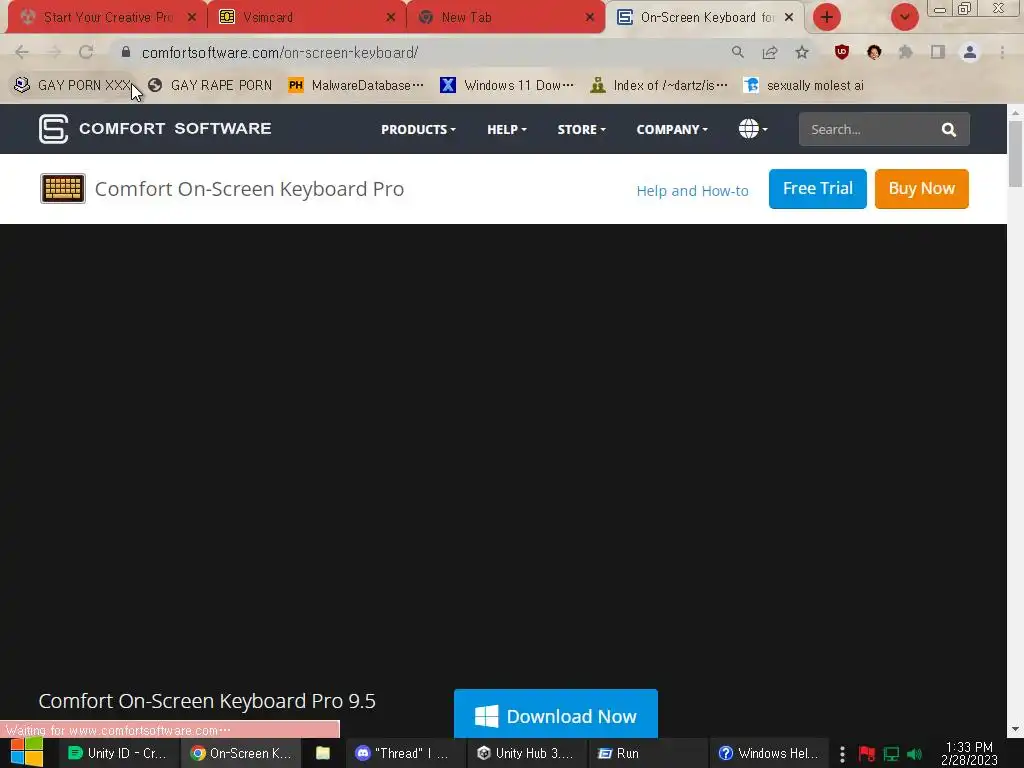Viewport: 1024px width, 768px height.
Task: View site security lock info
Action: pos(126,52)
